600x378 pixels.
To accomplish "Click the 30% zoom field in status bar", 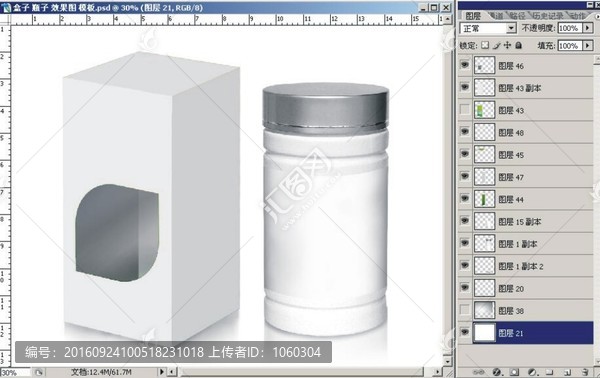I will click(15, 372).
